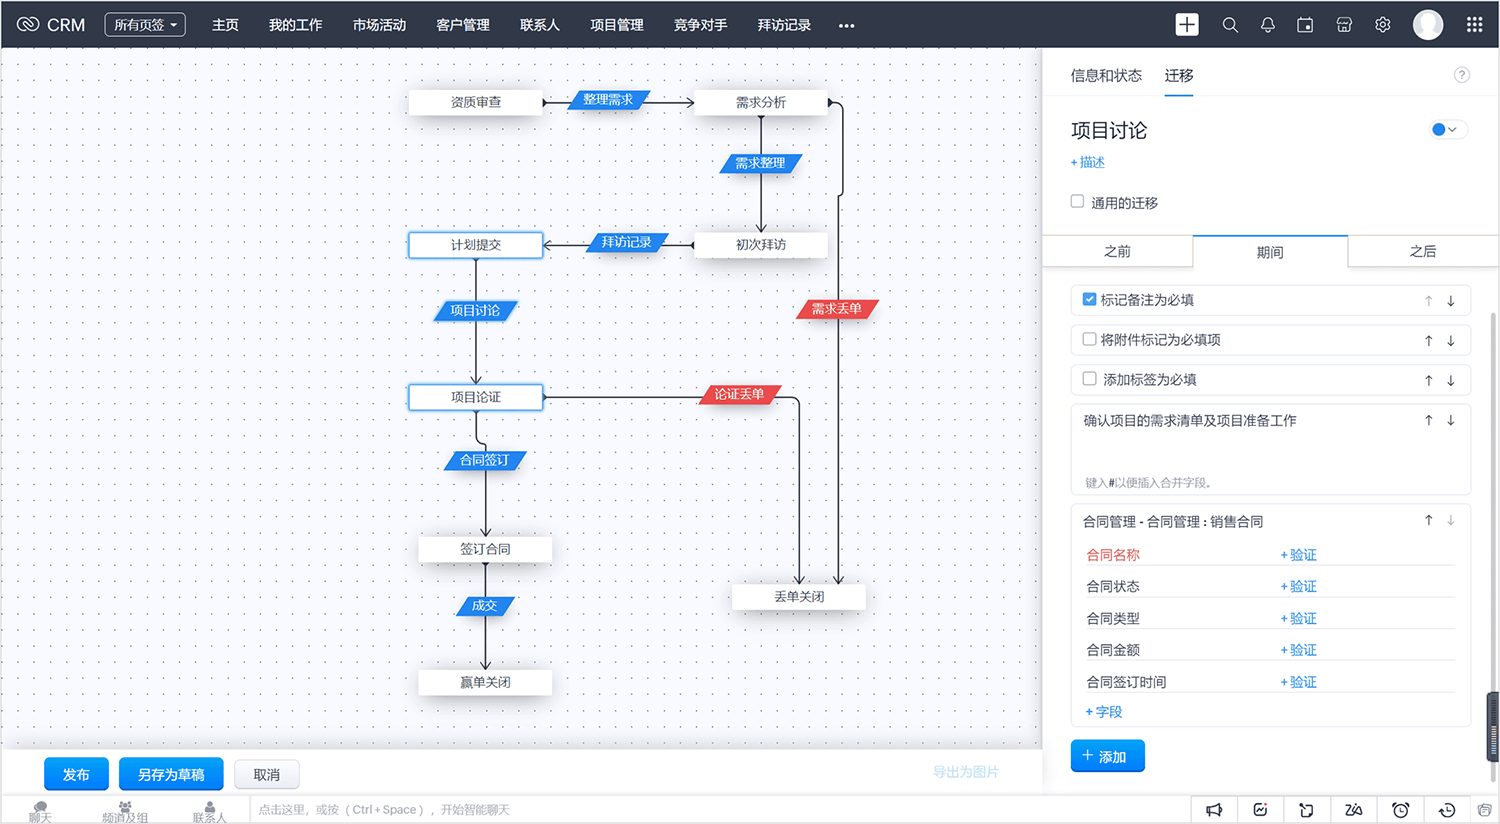Open 我的工作 in navigation bar

tap(295, 25)
